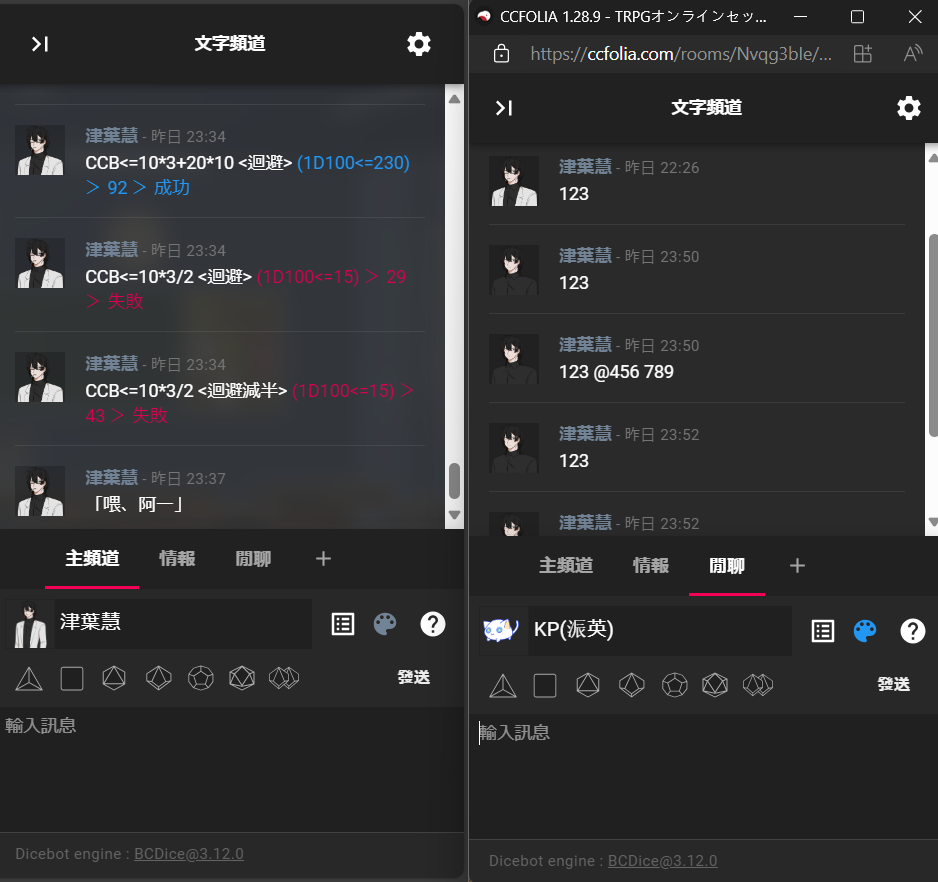Open the blue color palette beside KP(派英)
Screen dimensions: 938x882
coord(866,630)
